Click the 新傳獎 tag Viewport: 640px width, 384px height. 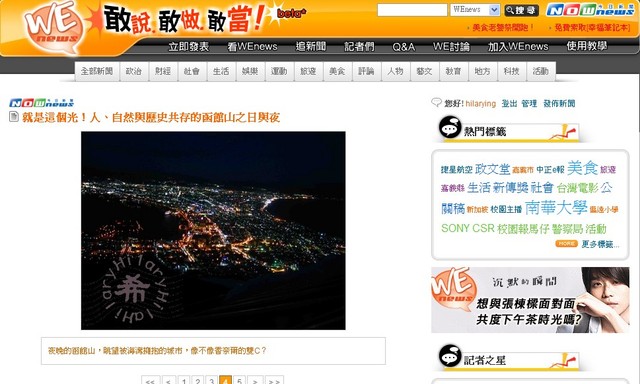(511, 188)
